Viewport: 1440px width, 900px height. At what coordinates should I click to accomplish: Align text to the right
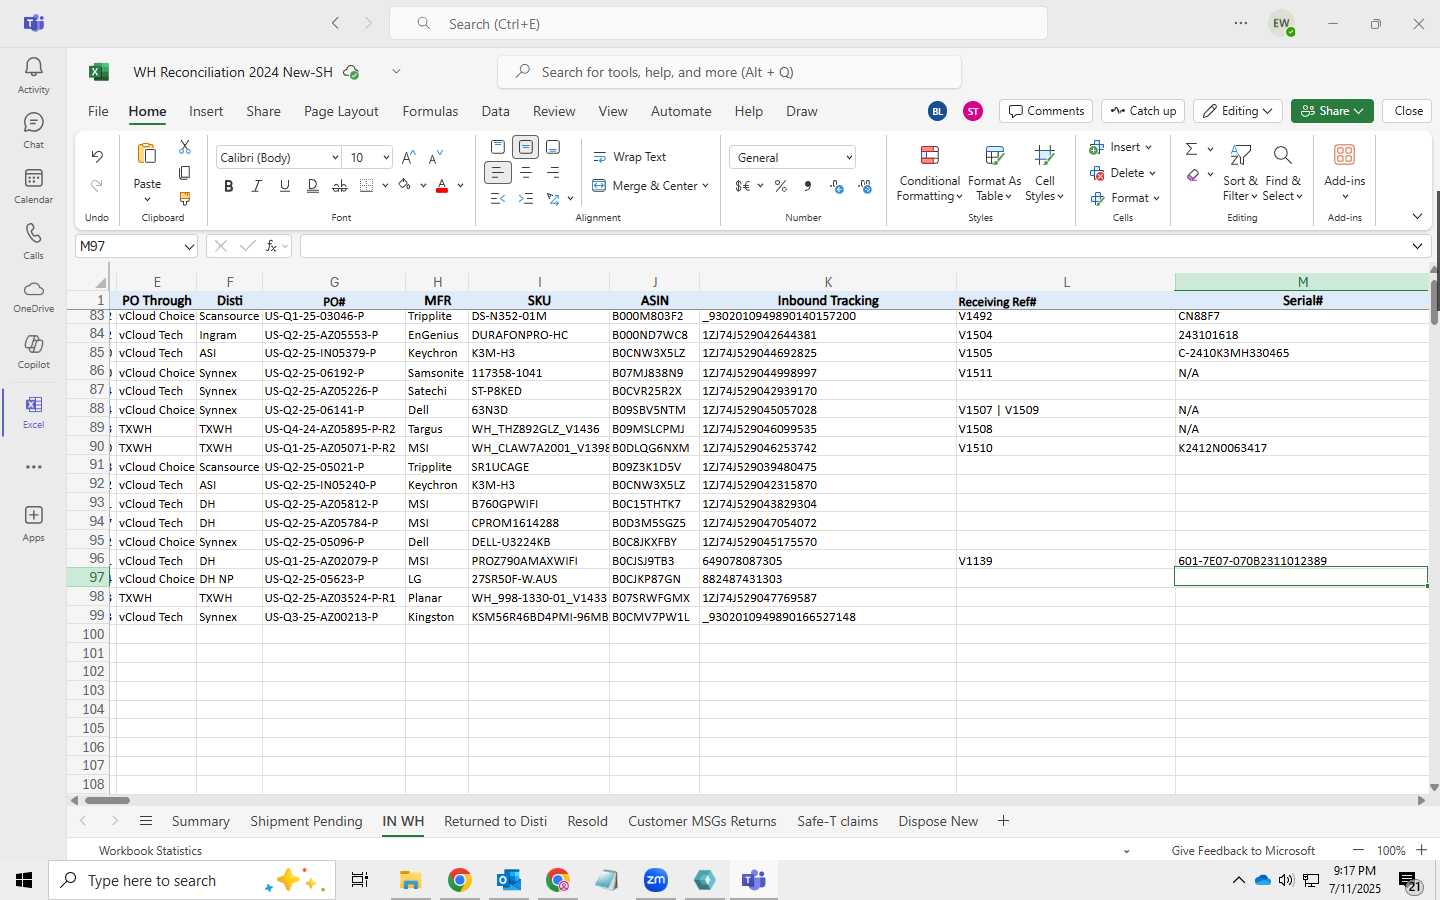(x=553, y=173)
